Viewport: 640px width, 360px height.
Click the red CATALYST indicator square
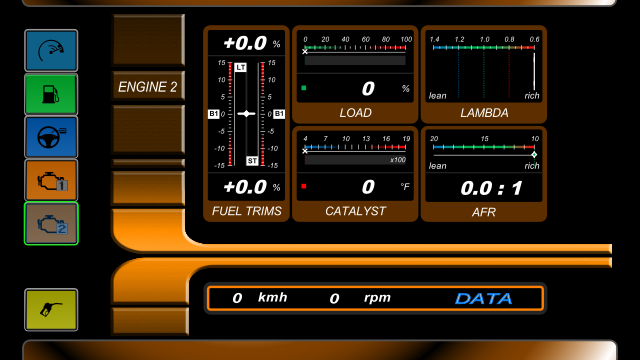coord(304,186)
